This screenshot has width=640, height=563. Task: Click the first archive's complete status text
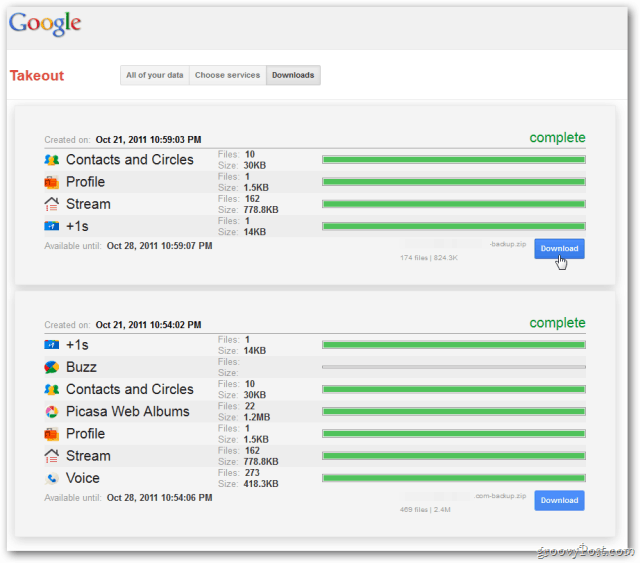[x=557, y=138]
